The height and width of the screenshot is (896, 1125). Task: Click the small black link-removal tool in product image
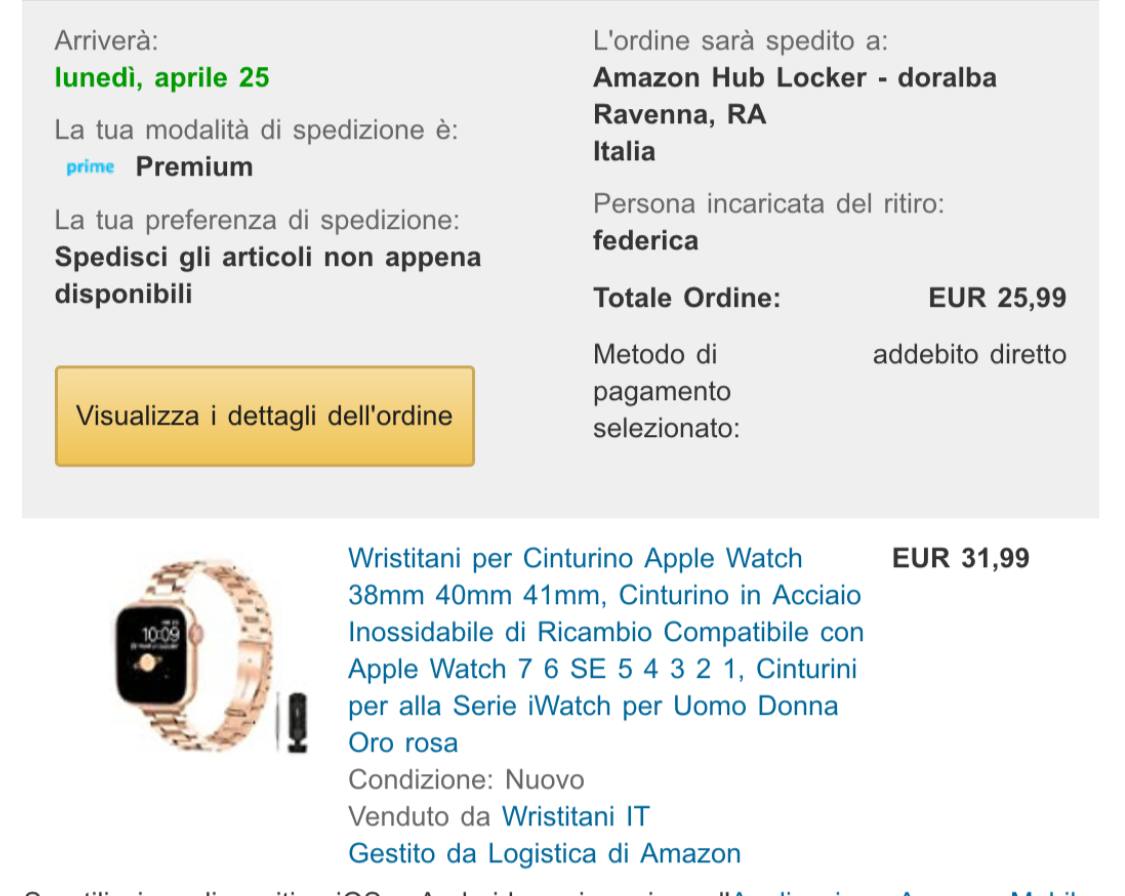click(296, 722)
